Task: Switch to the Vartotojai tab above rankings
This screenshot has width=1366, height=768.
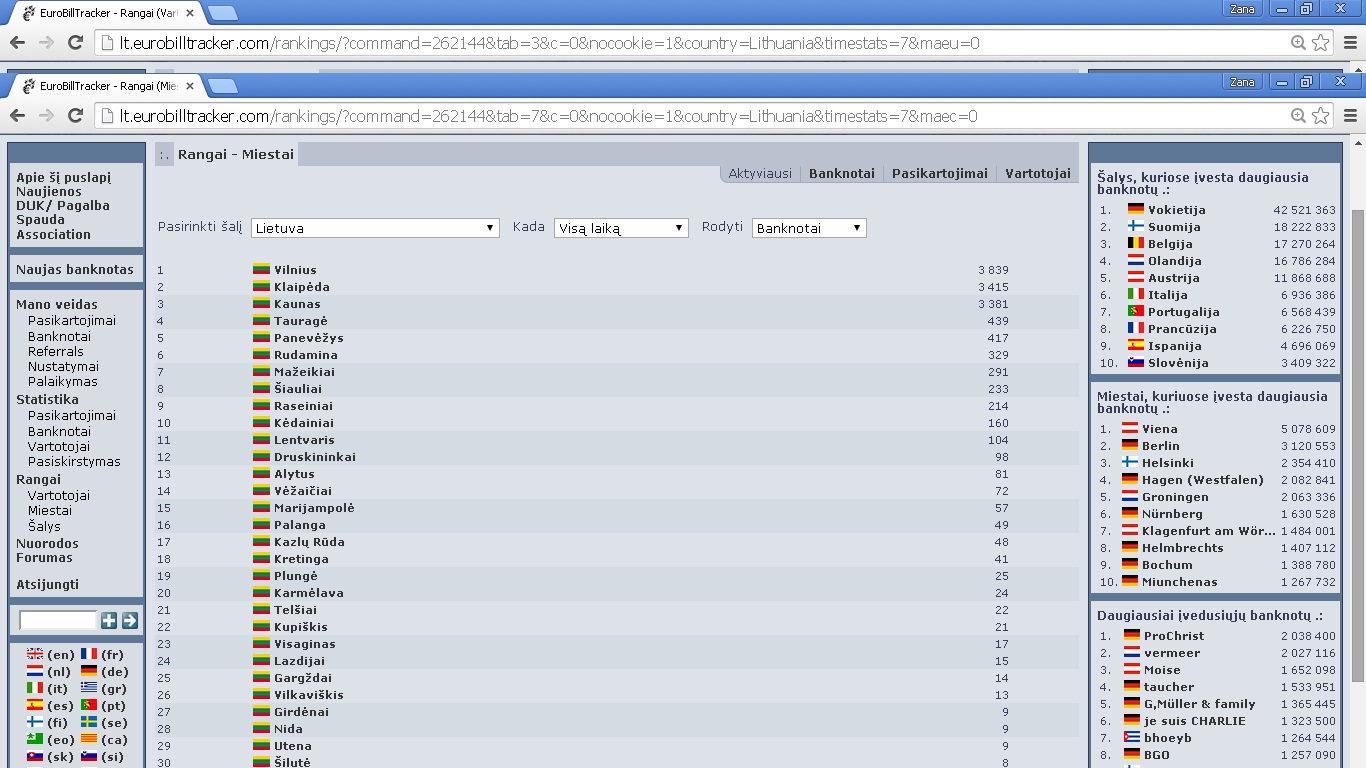Action: pyautogui.click(x=1038, y=173)
